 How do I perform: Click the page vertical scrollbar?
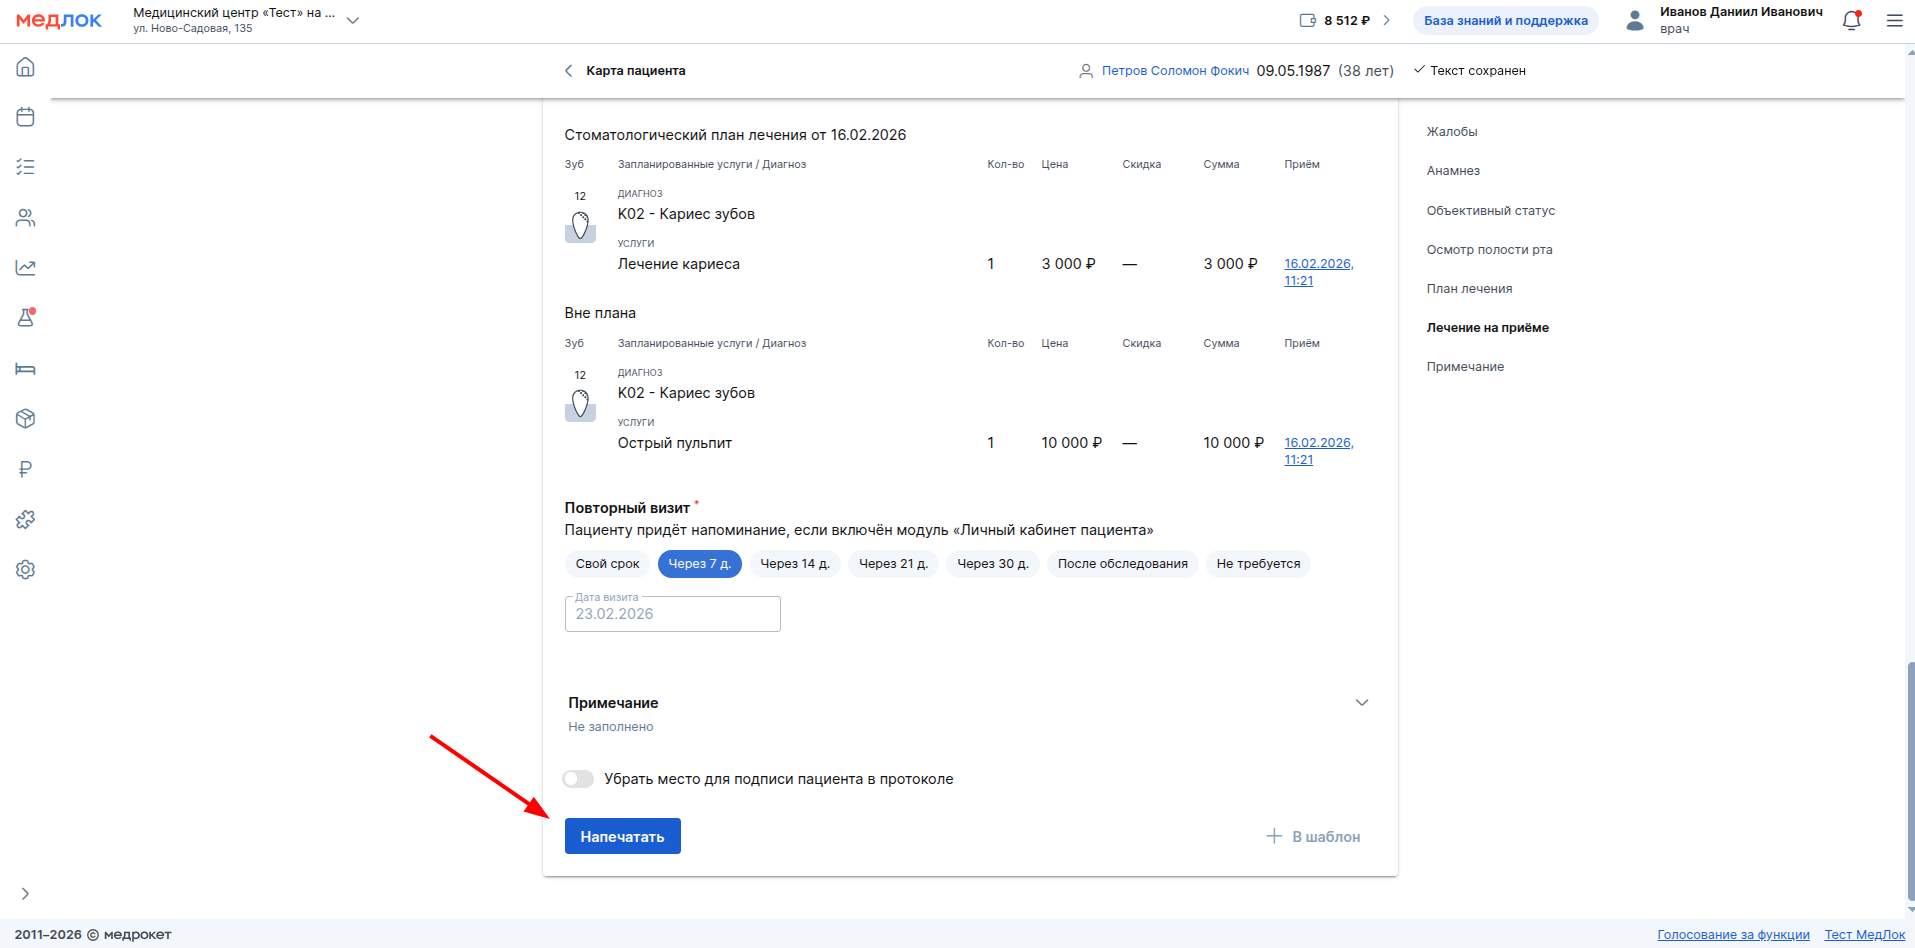click(x=1909, y=780)
